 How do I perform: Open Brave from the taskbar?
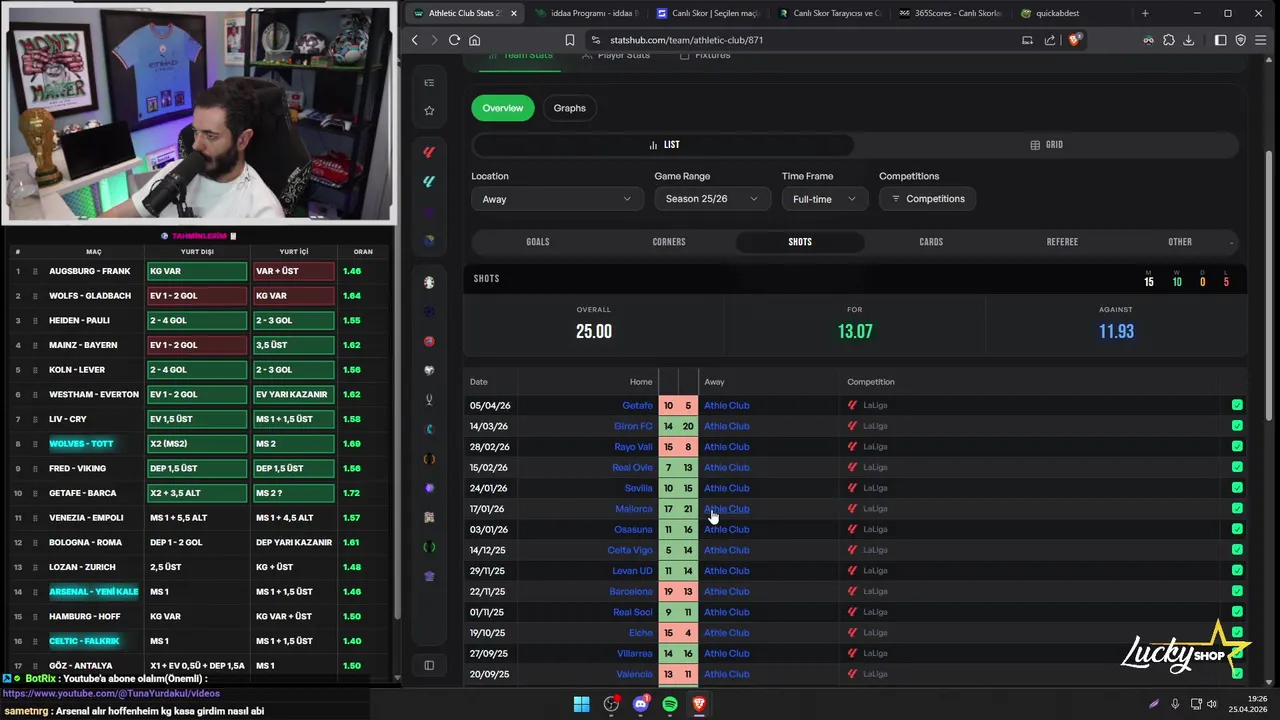point(699,704)
